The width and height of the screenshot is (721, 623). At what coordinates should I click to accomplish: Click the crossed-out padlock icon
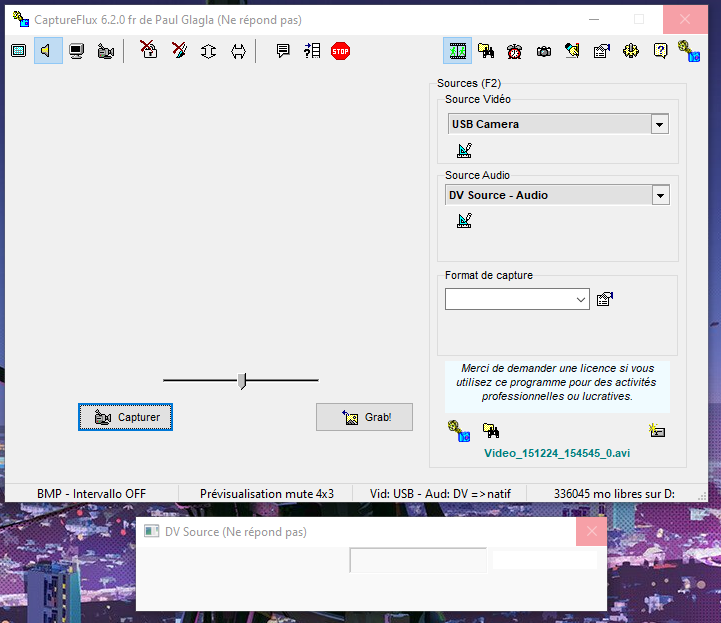point(149,49)
